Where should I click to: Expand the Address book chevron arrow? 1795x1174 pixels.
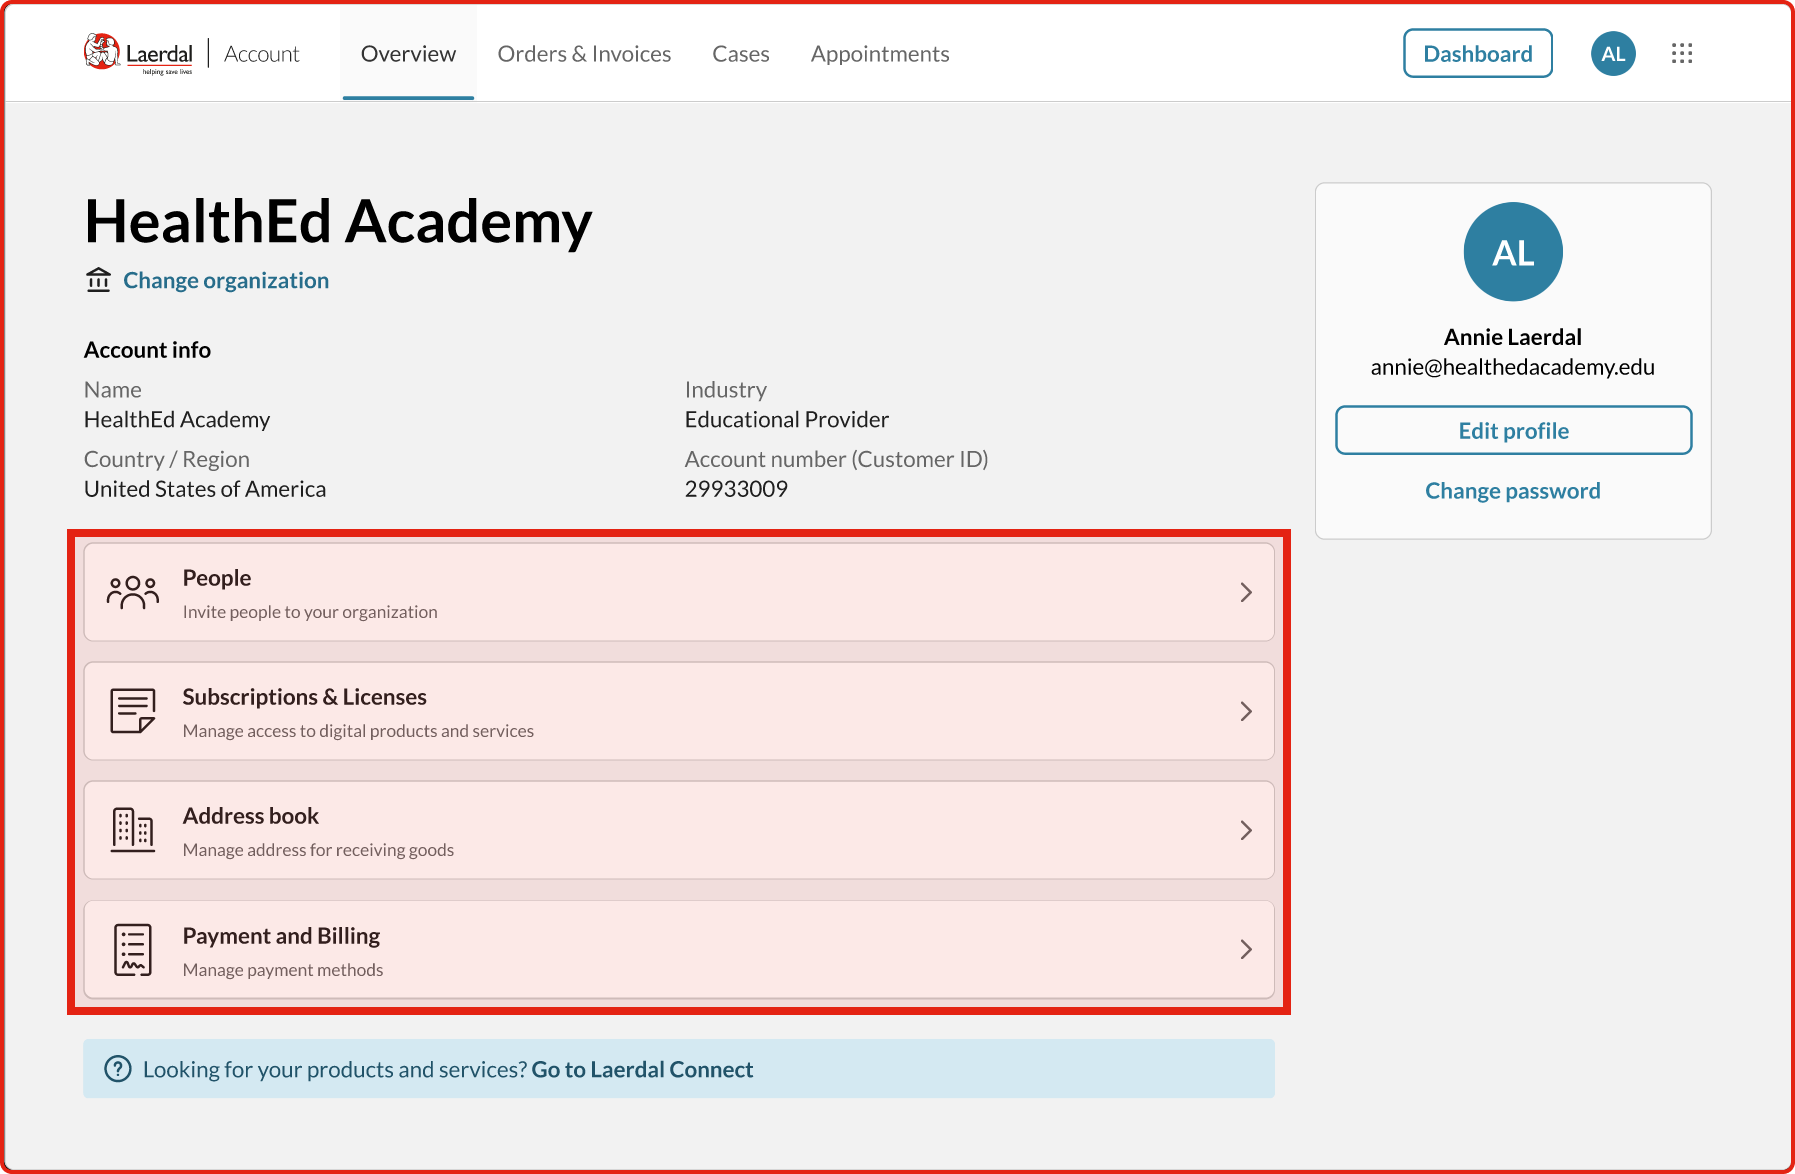pos(1246,830)
